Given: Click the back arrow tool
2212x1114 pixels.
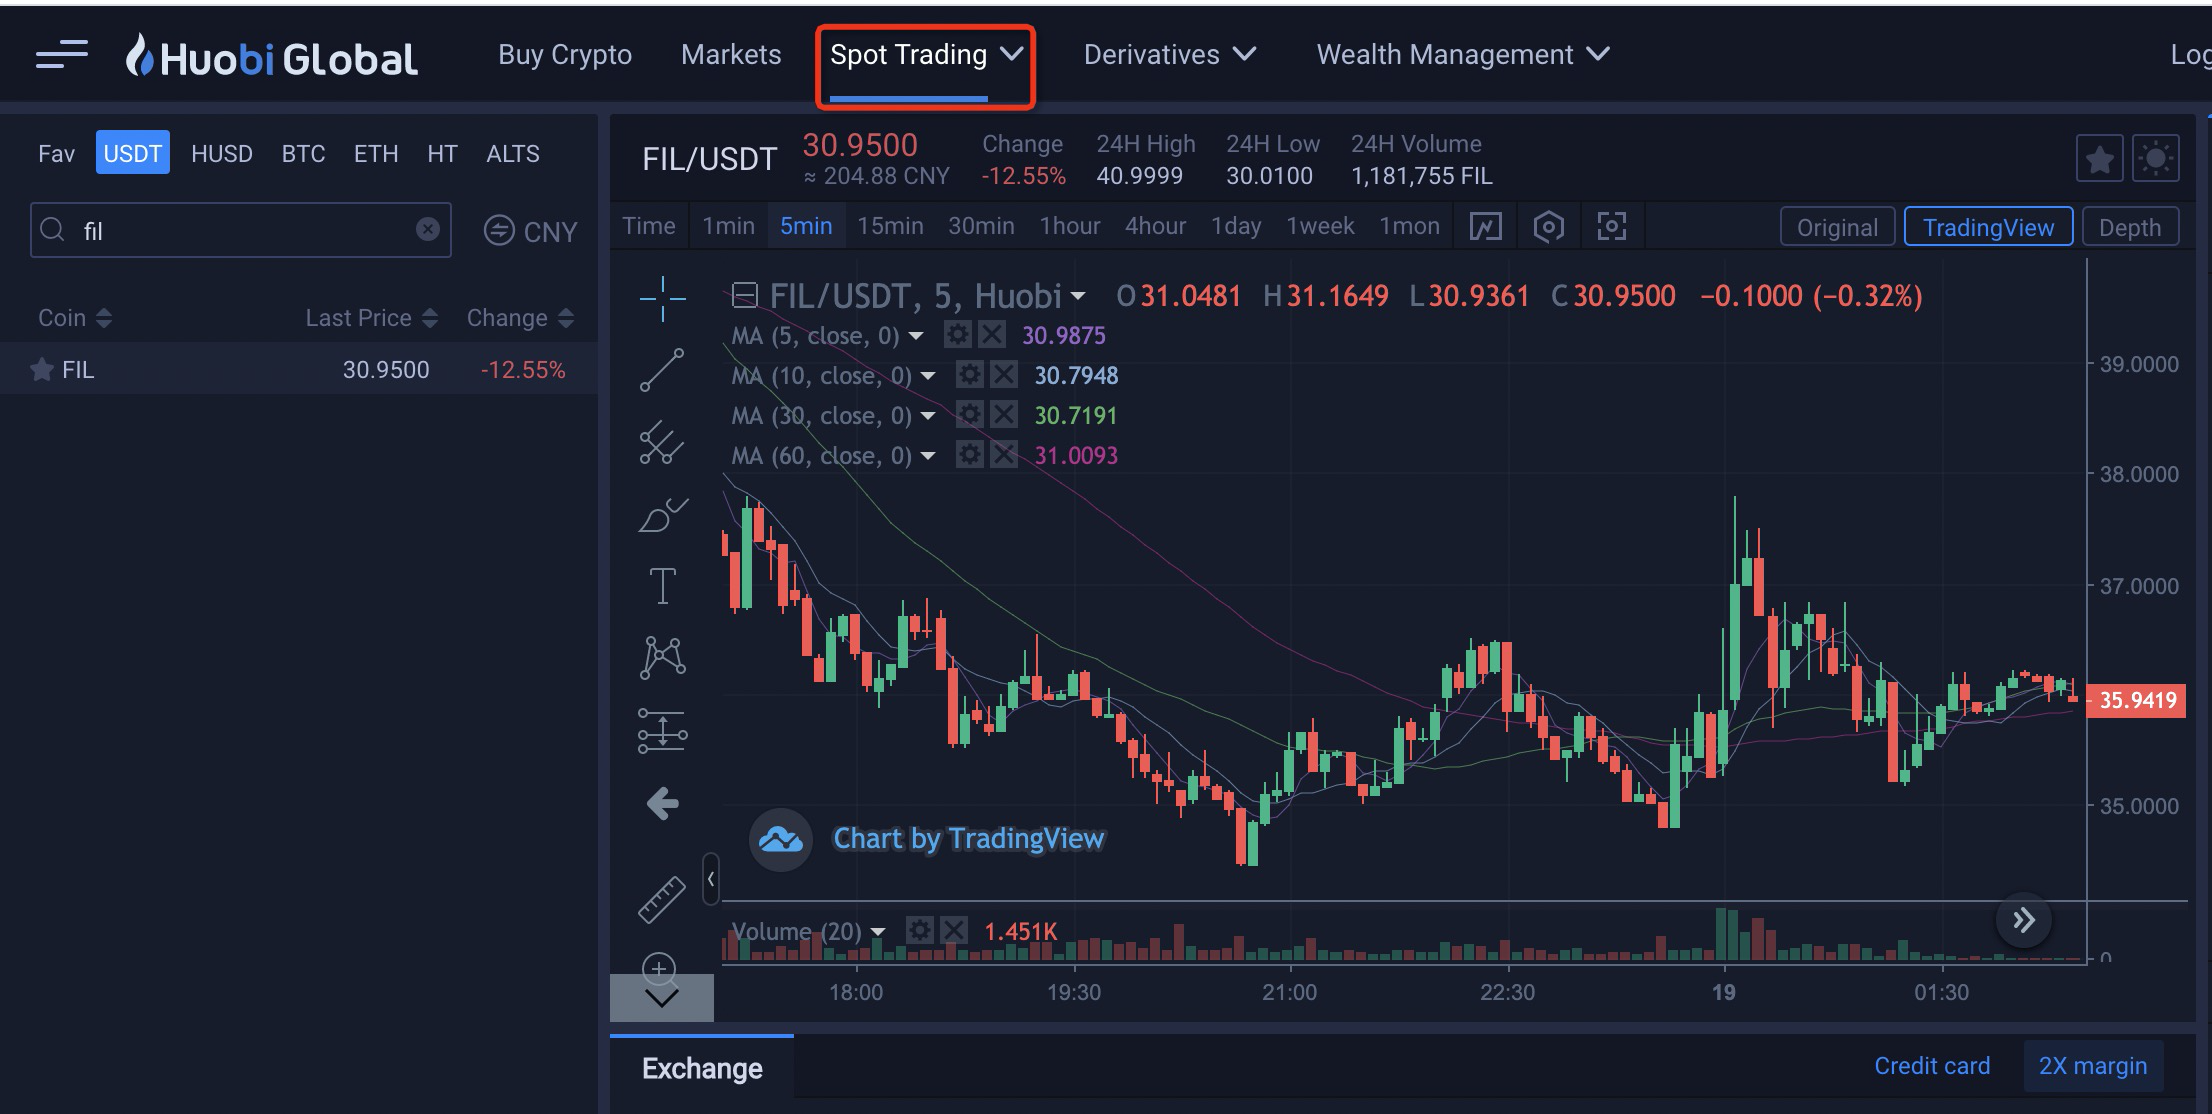Looking at the screenshot, I should 662,803.
